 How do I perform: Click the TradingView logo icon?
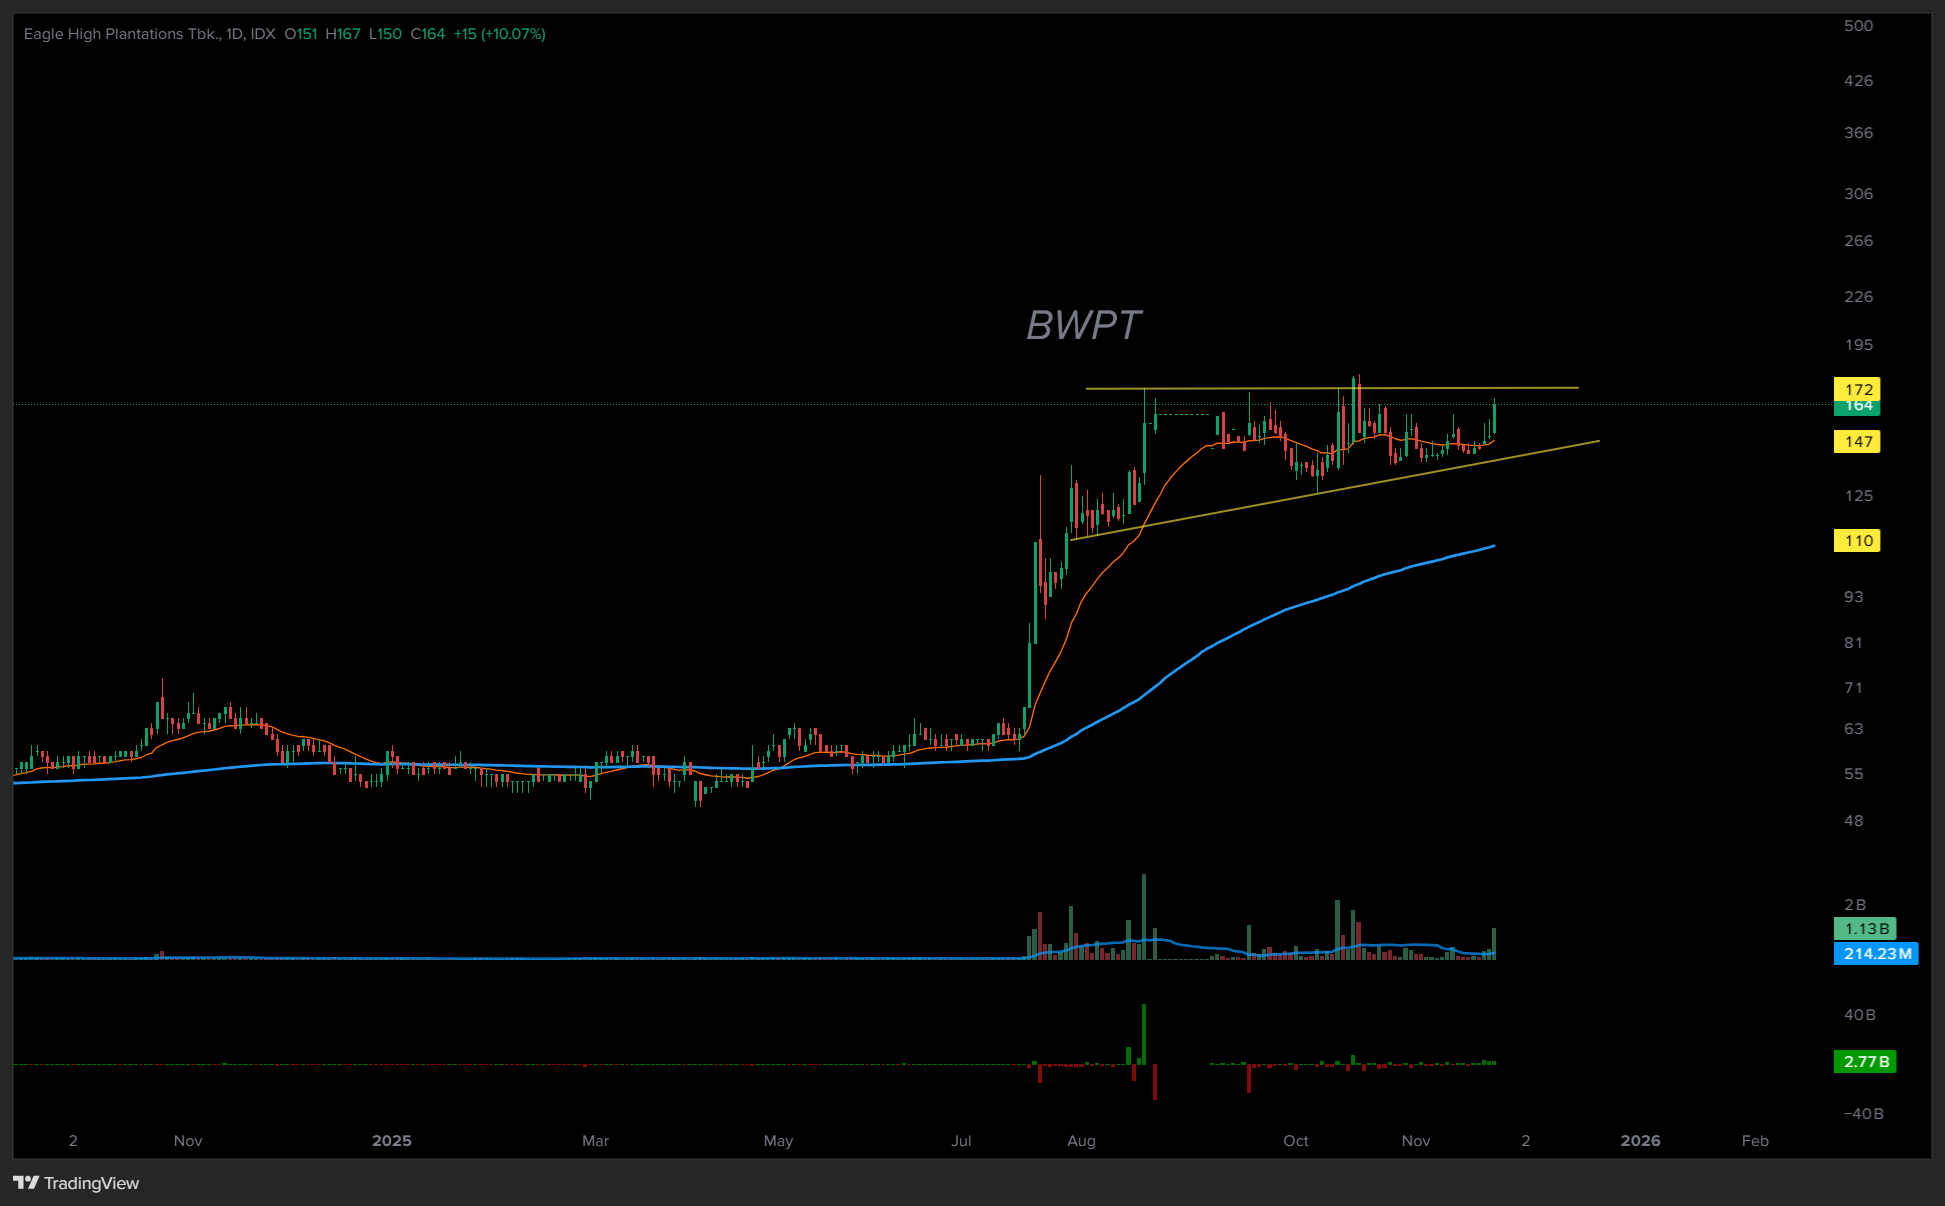(x=26, y=1183)
